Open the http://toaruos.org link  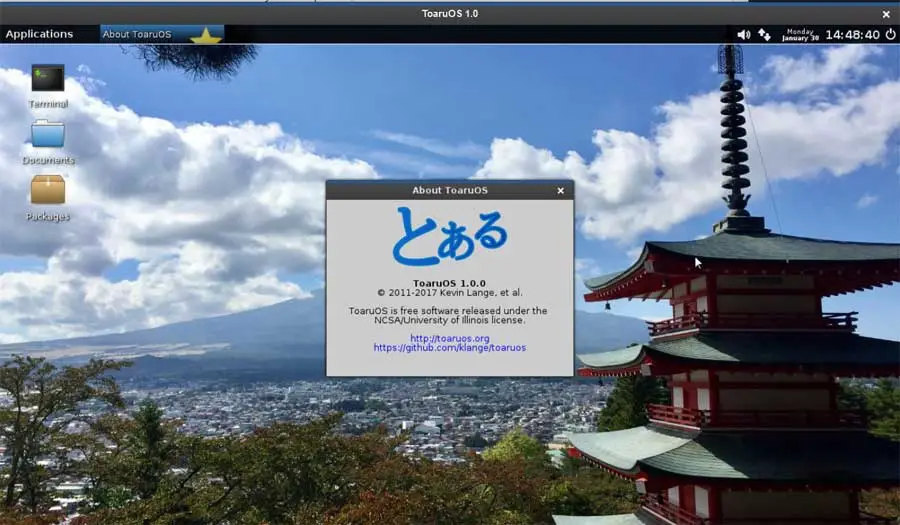[449, 339]
